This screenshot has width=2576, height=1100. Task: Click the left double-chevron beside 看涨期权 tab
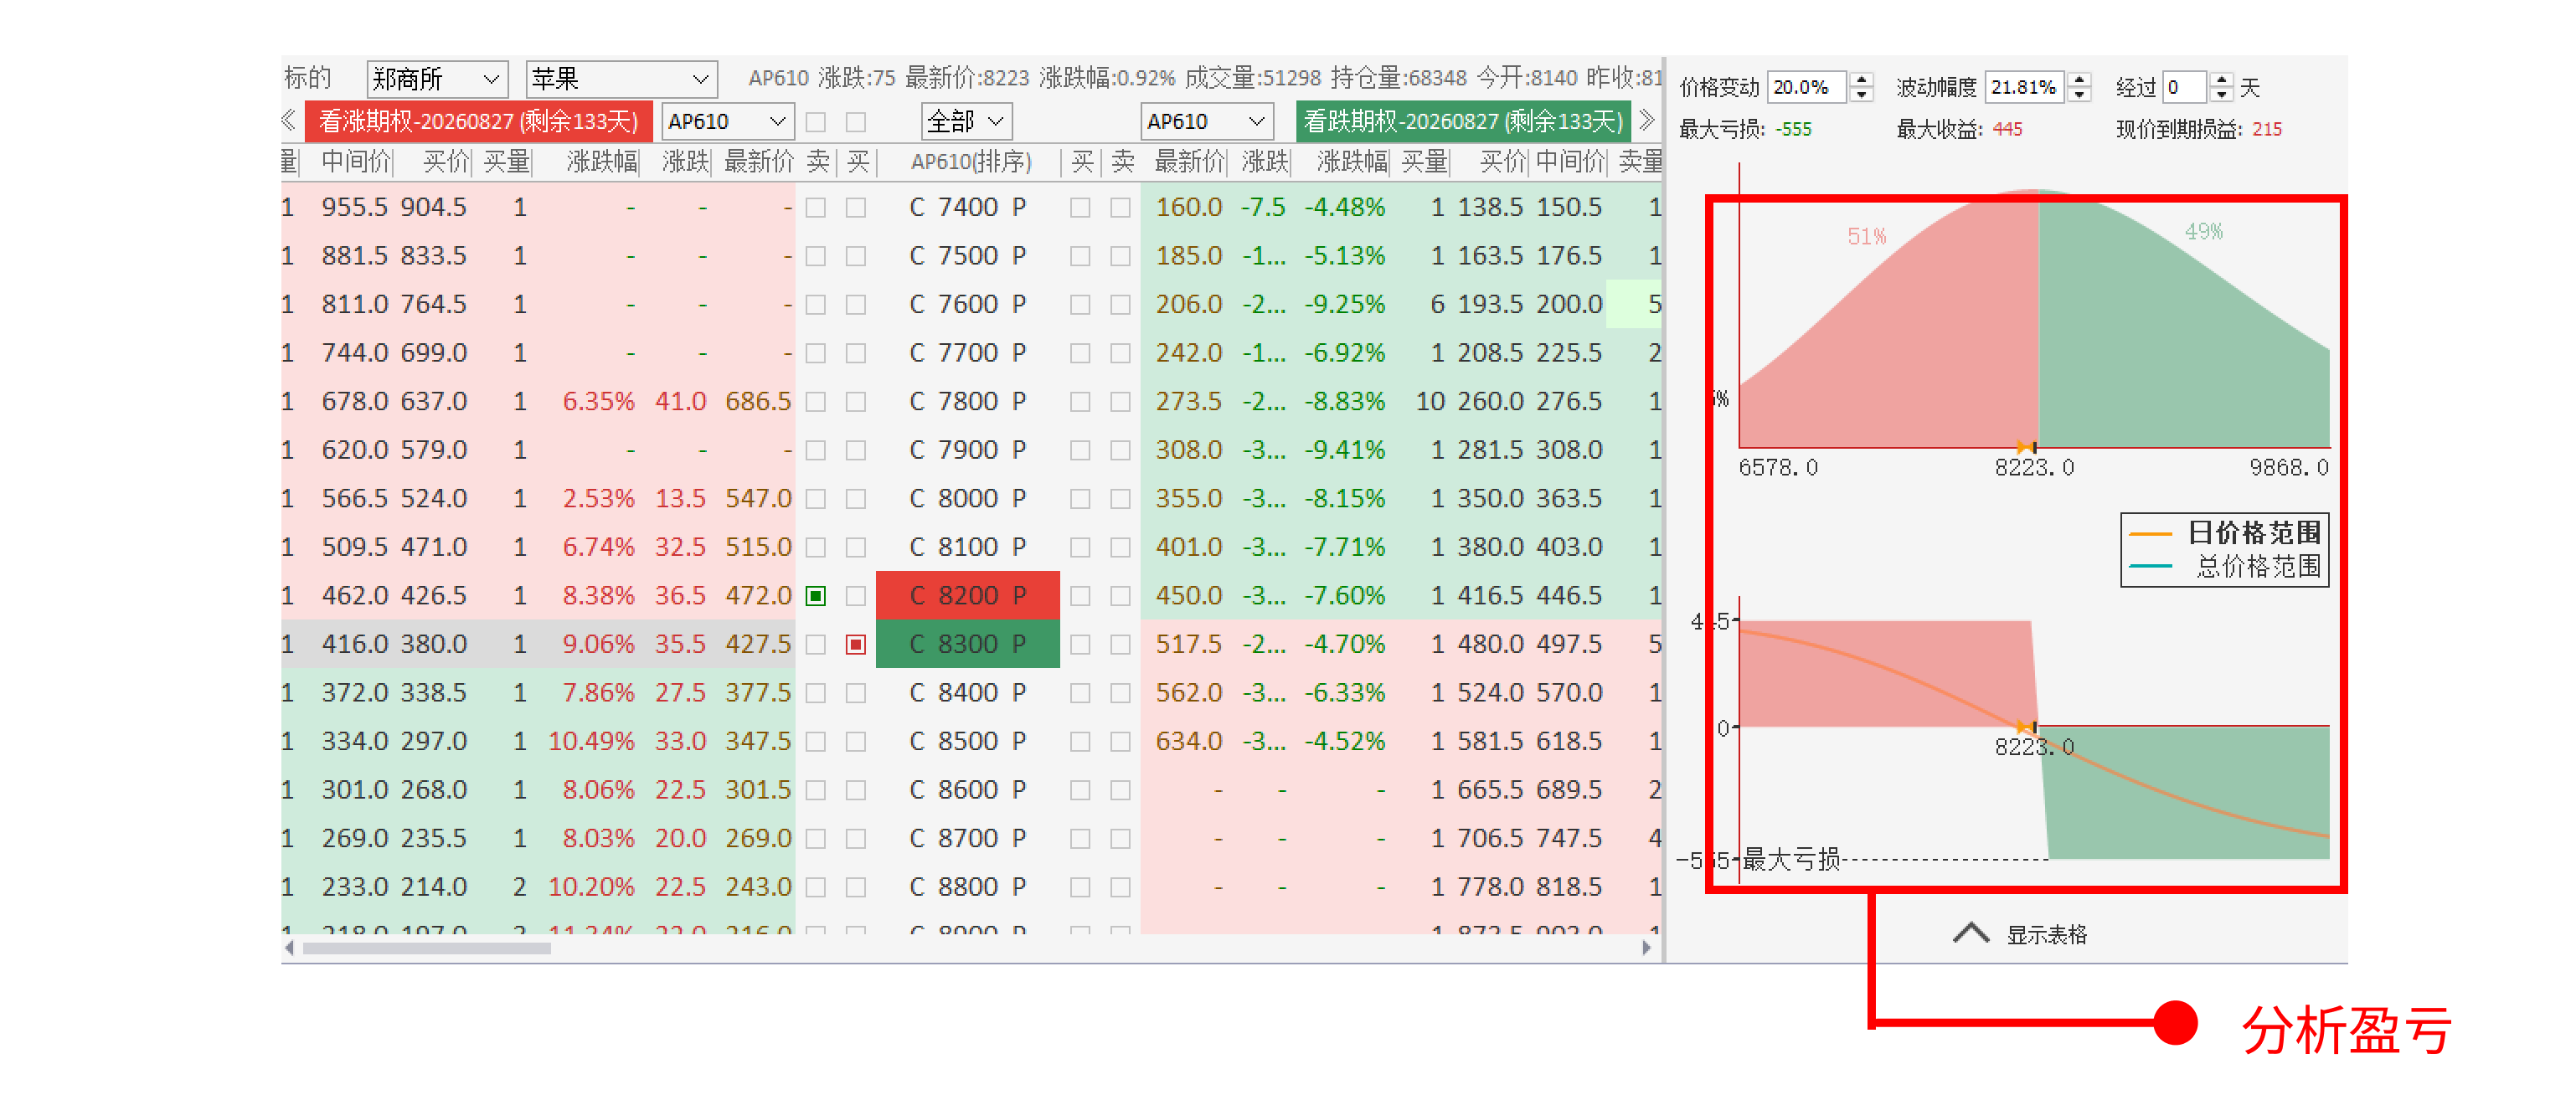[289, 121]
